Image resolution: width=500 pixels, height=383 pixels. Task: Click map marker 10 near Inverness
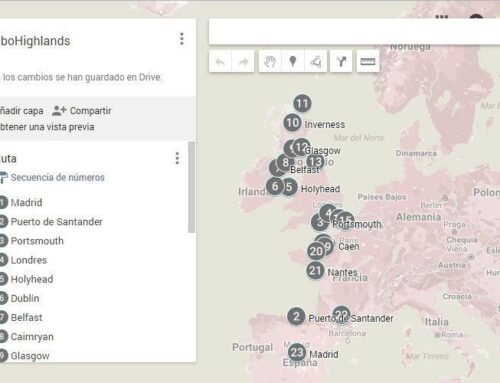coord(293,123)
